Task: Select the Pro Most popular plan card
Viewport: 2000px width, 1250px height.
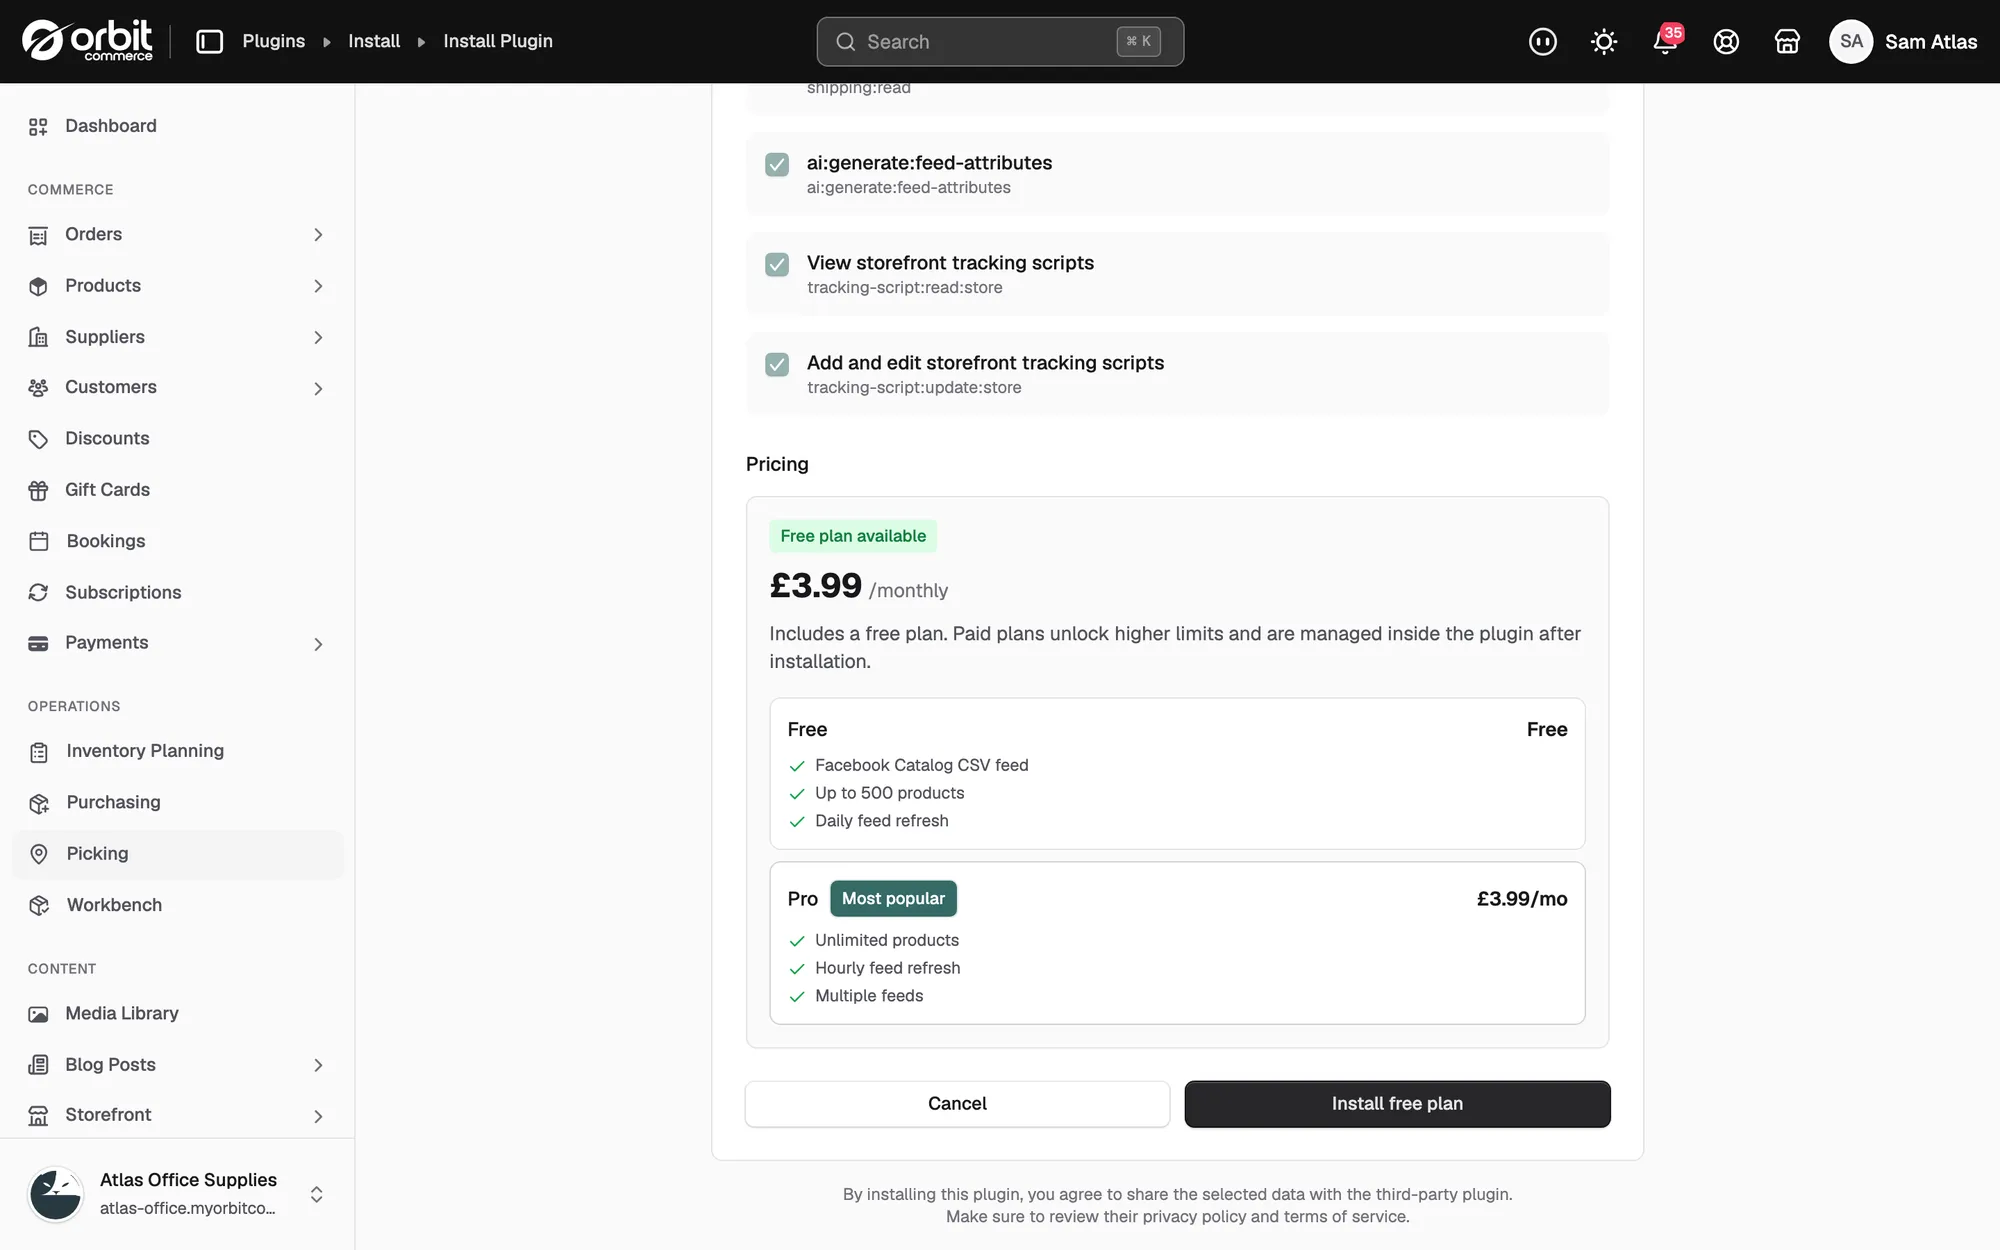Action: tap(1177, 943)
